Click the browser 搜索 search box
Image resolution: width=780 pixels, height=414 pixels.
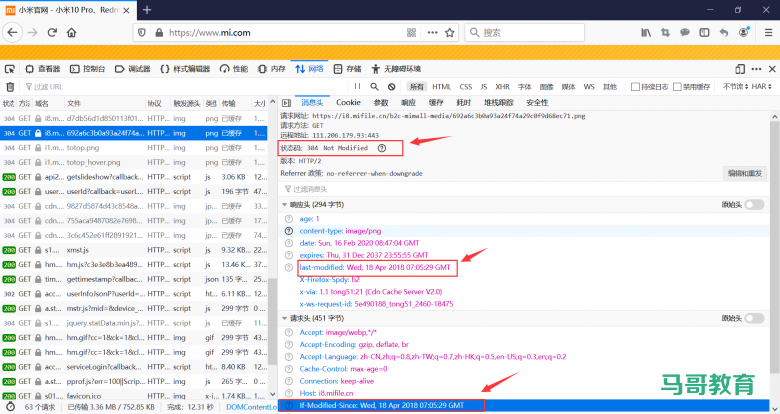click(525, 33)
